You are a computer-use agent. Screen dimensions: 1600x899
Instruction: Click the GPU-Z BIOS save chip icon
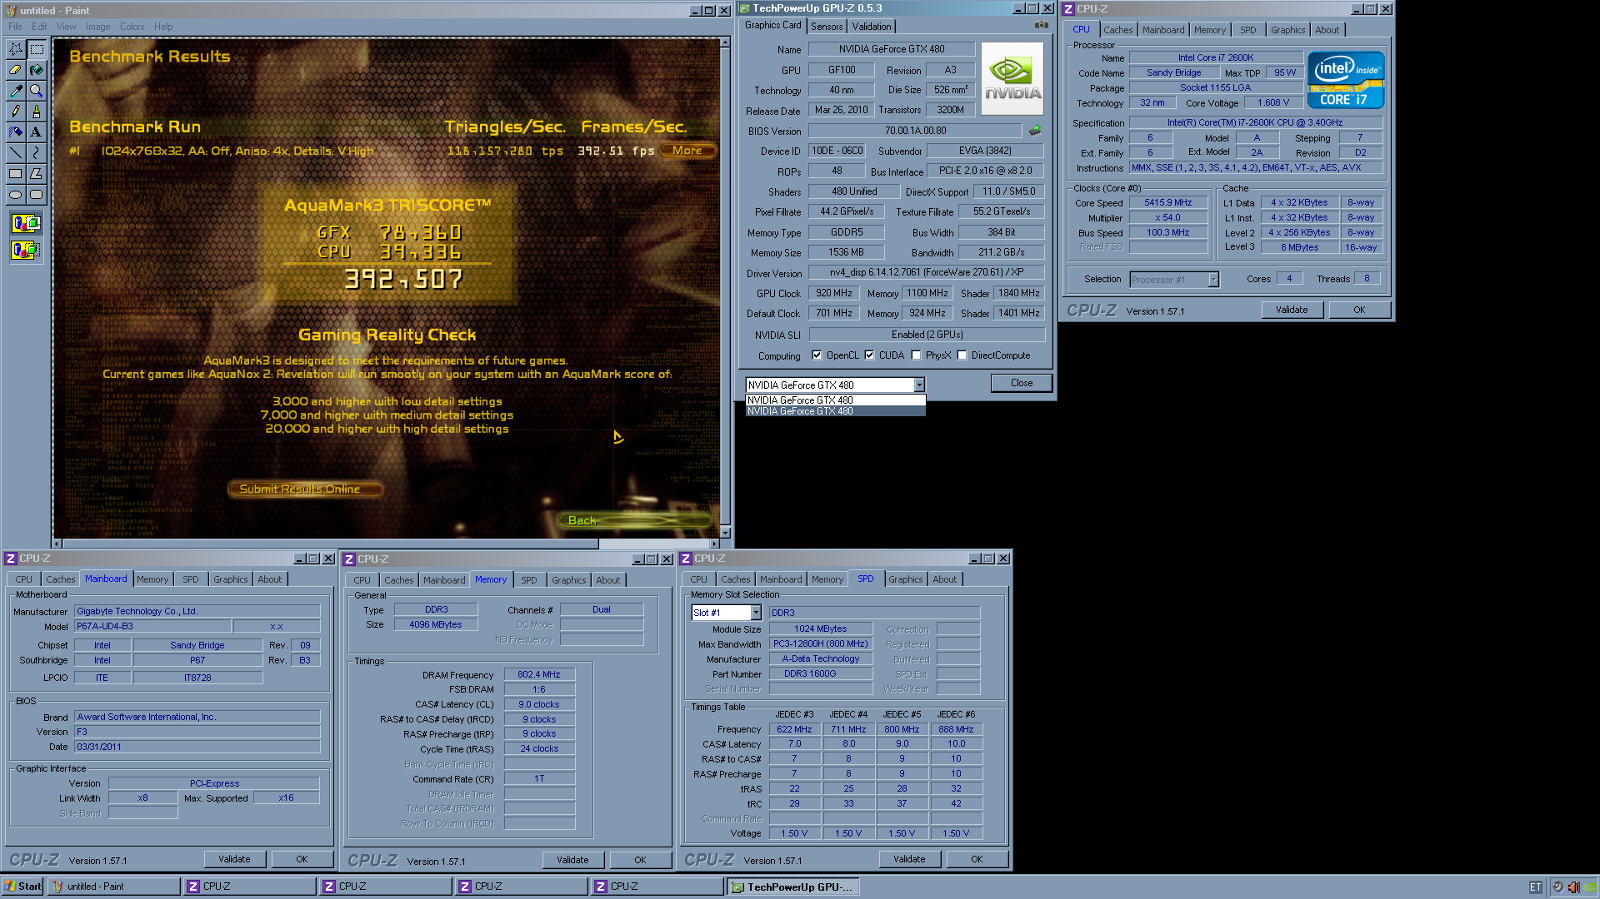pyautogui.click(x=1035, y=130)
